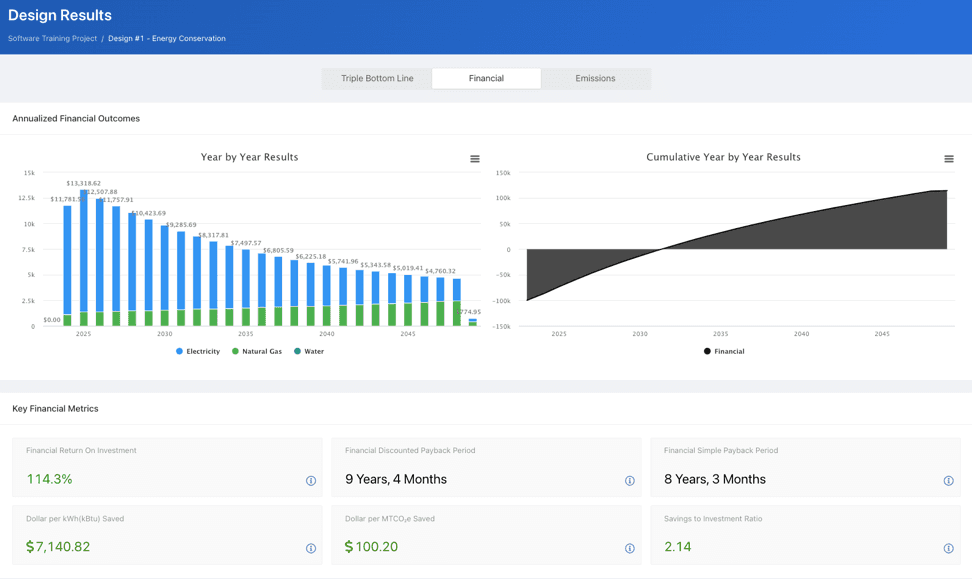Click the 114.3% return on investment value
Screen dimensions: 972x579
[x=49, y=480]
